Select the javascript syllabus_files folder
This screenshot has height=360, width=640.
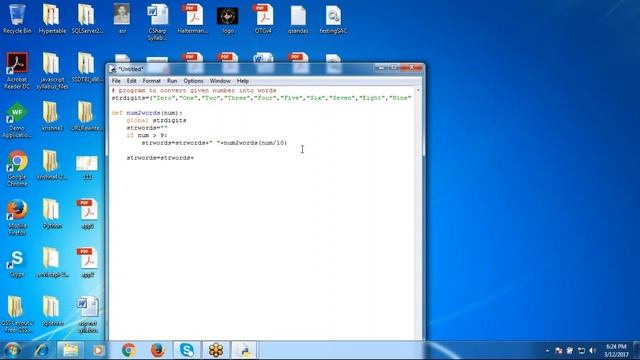point(52,71)
